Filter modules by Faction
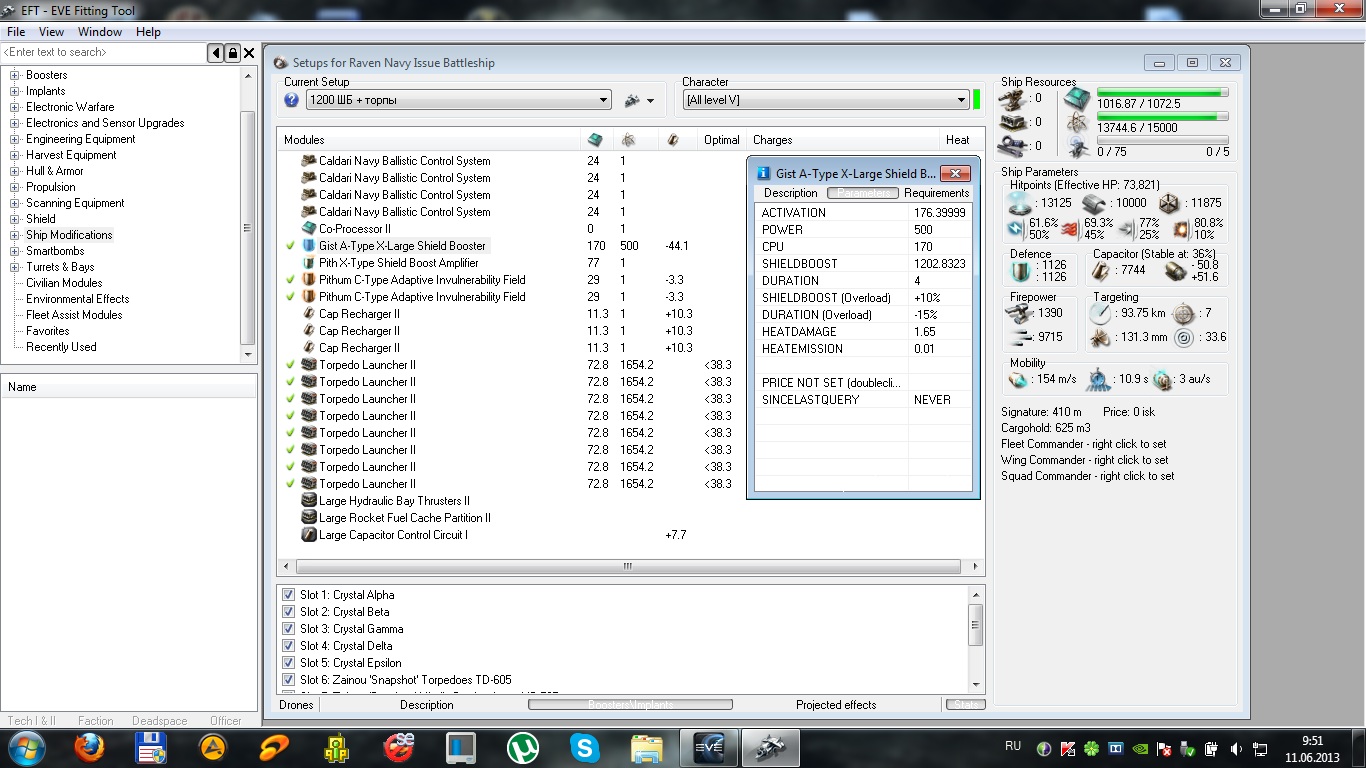 pos(96,720)
